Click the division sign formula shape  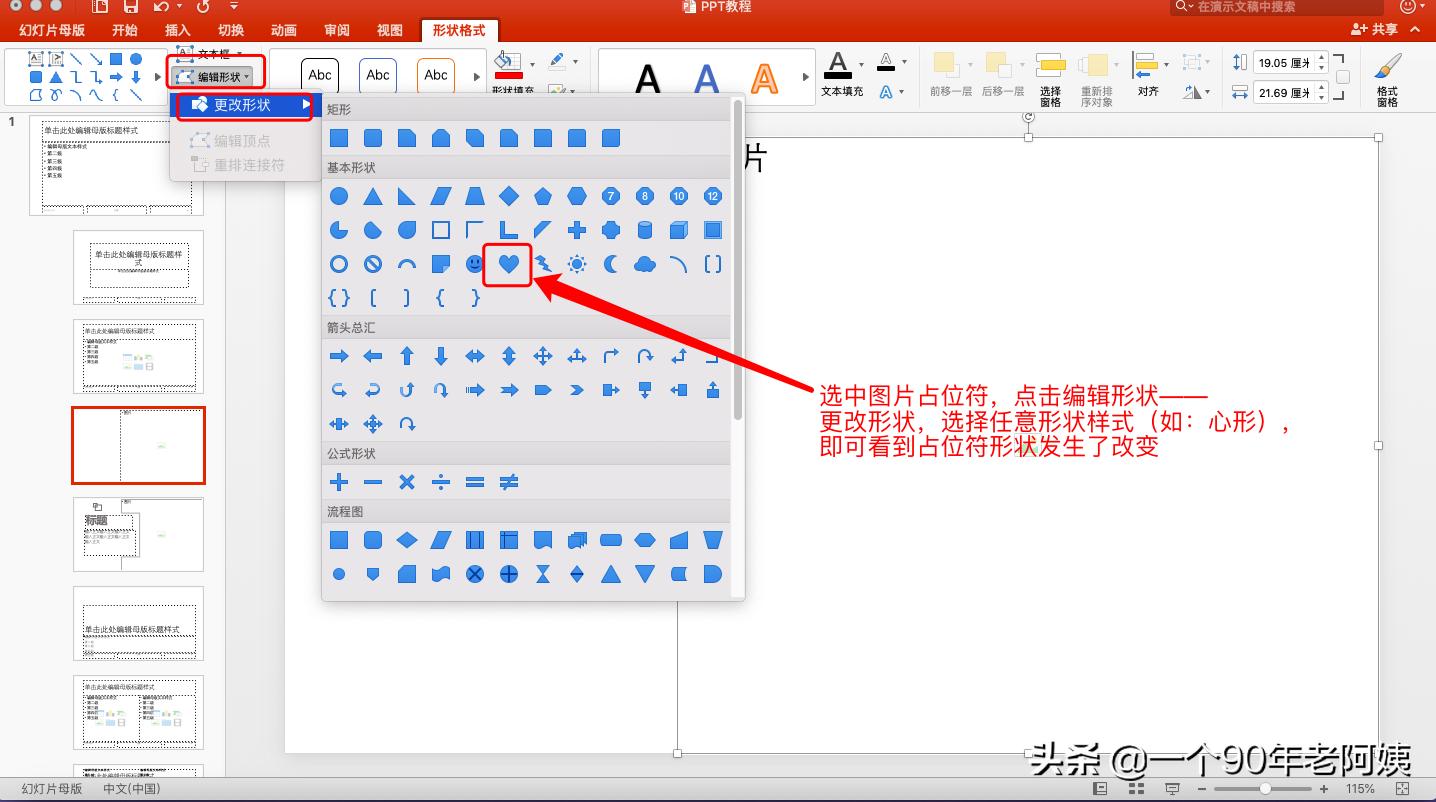point(441,482)
